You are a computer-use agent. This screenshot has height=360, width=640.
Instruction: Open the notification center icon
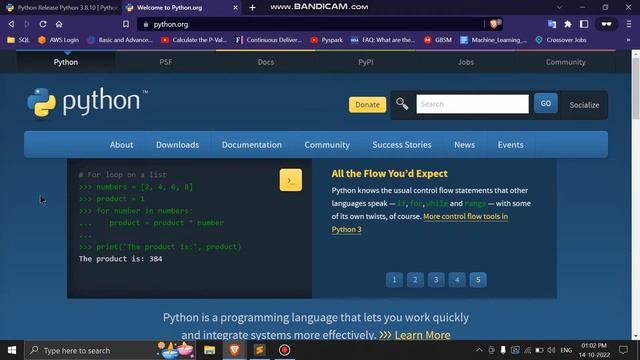pos(623,350)
